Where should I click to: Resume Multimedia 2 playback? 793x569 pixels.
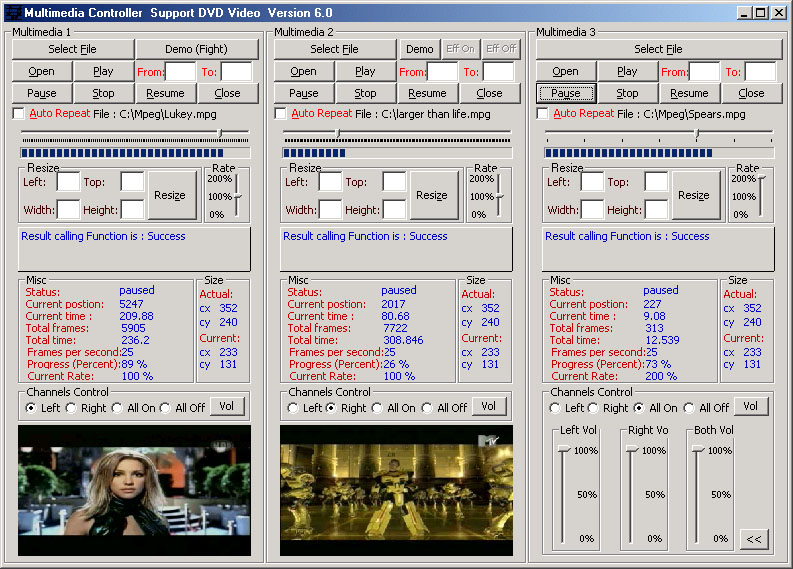[427, 93]
